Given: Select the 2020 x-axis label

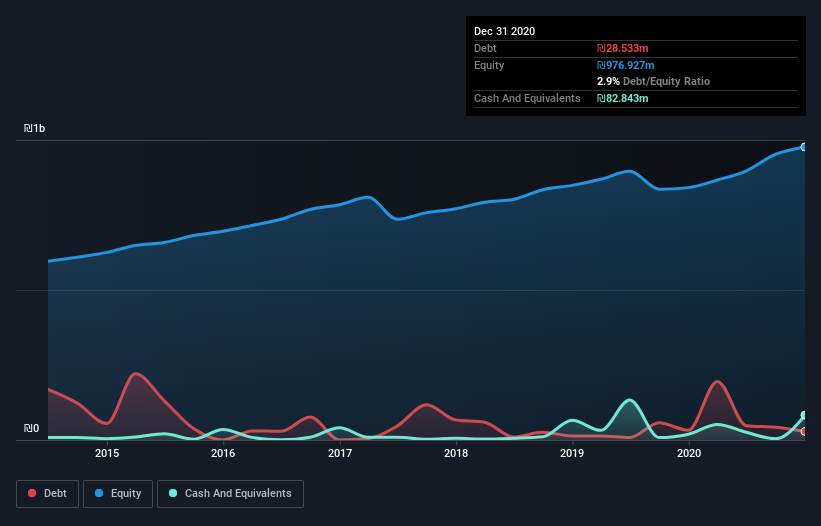Looking at the screenshot, I should coord(689,453).
